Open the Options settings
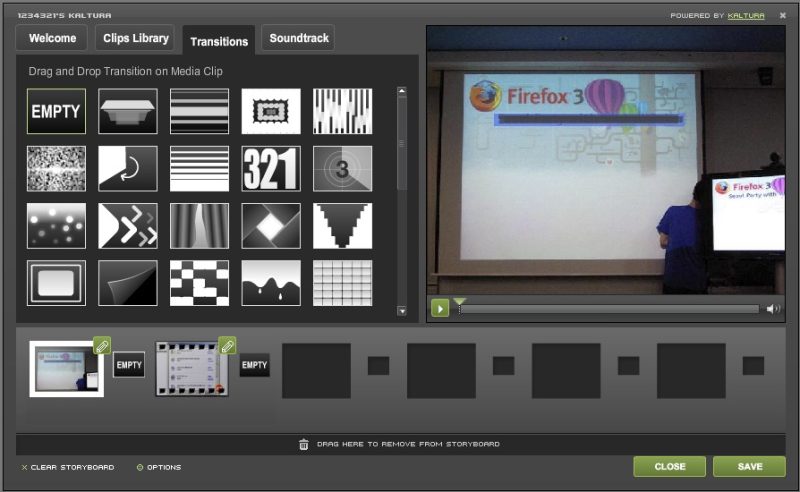Screen dimensions: 800x492 159,467
